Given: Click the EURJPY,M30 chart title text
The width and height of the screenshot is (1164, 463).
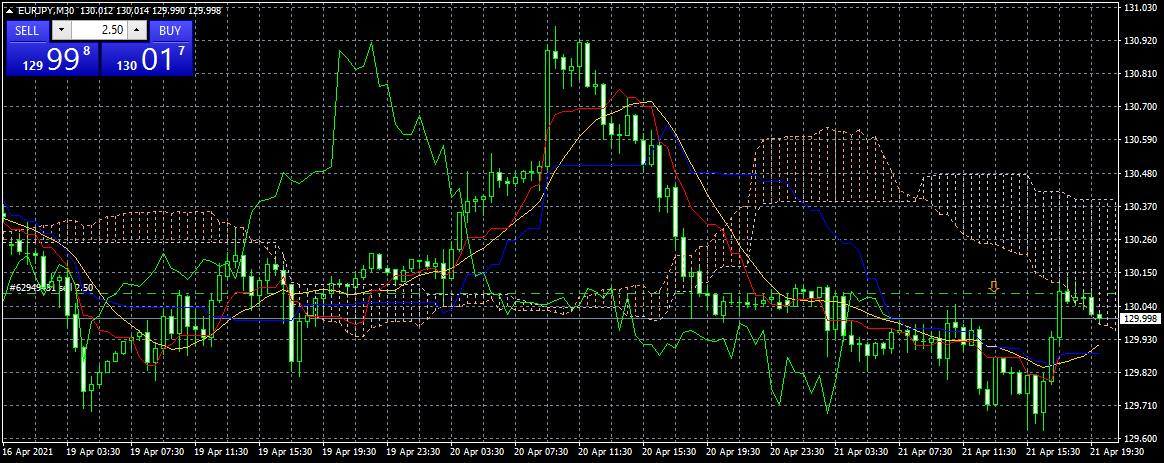Looking at the screenshot, I should coord(46,12).
